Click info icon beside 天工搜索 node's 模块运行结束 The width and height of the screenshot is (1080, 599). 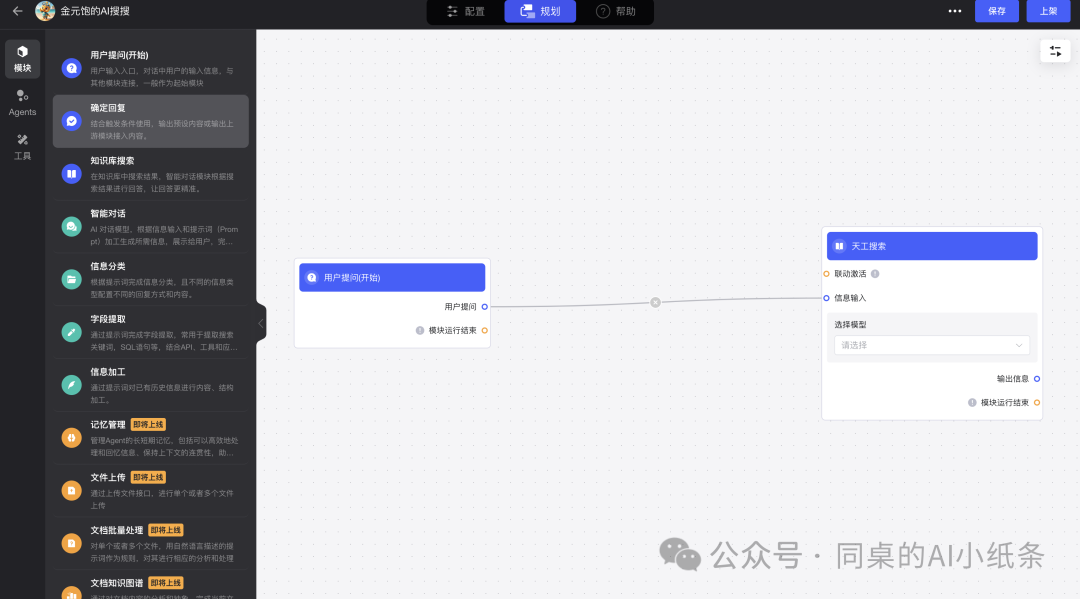[973, 403]
